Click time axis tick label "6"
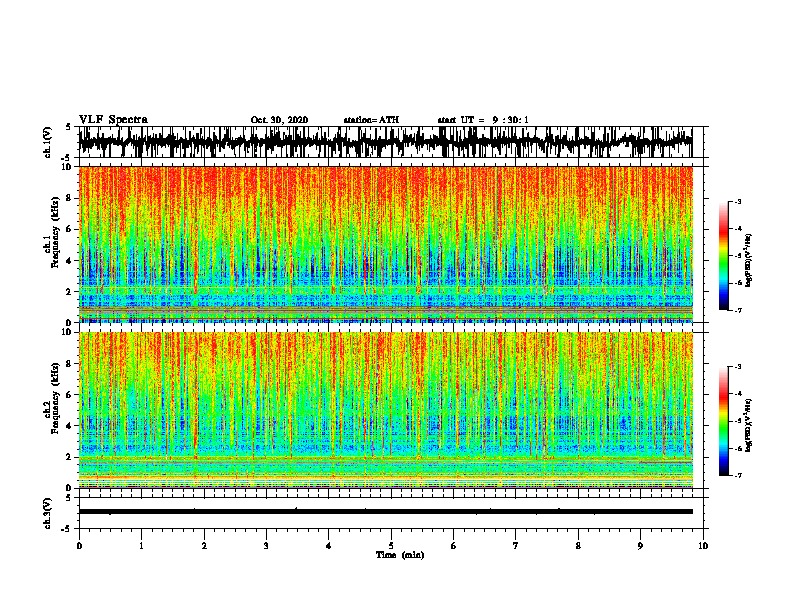Viewport: 792px width, 612px height. [x=454, y=546]
